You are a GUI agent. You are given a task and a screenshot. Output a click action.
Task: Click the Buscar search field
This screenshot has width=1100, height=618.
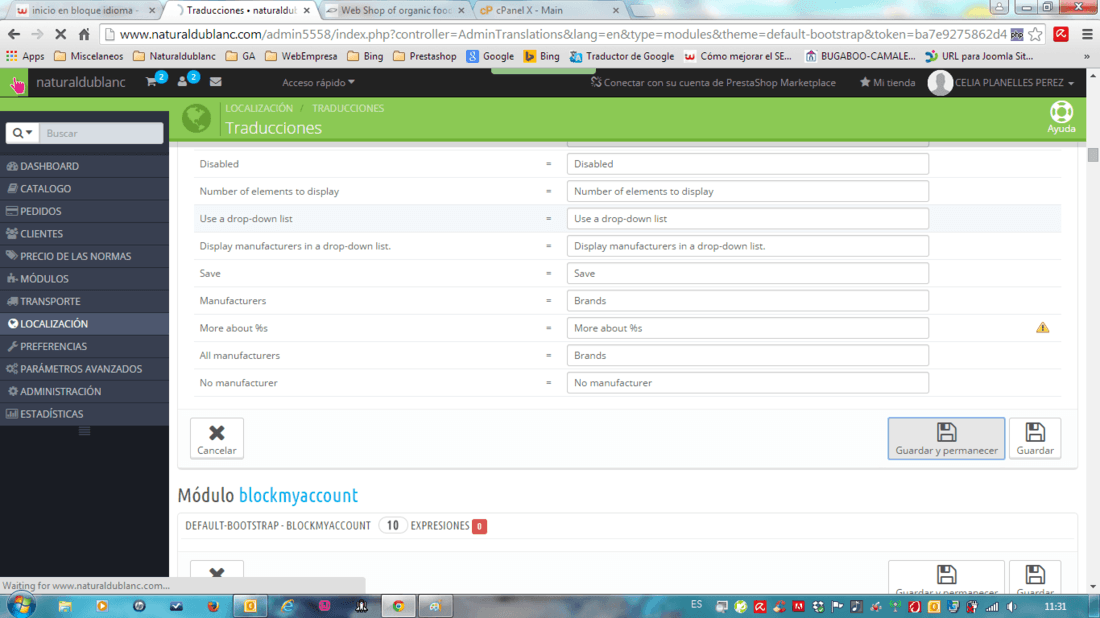click(101, 133)
